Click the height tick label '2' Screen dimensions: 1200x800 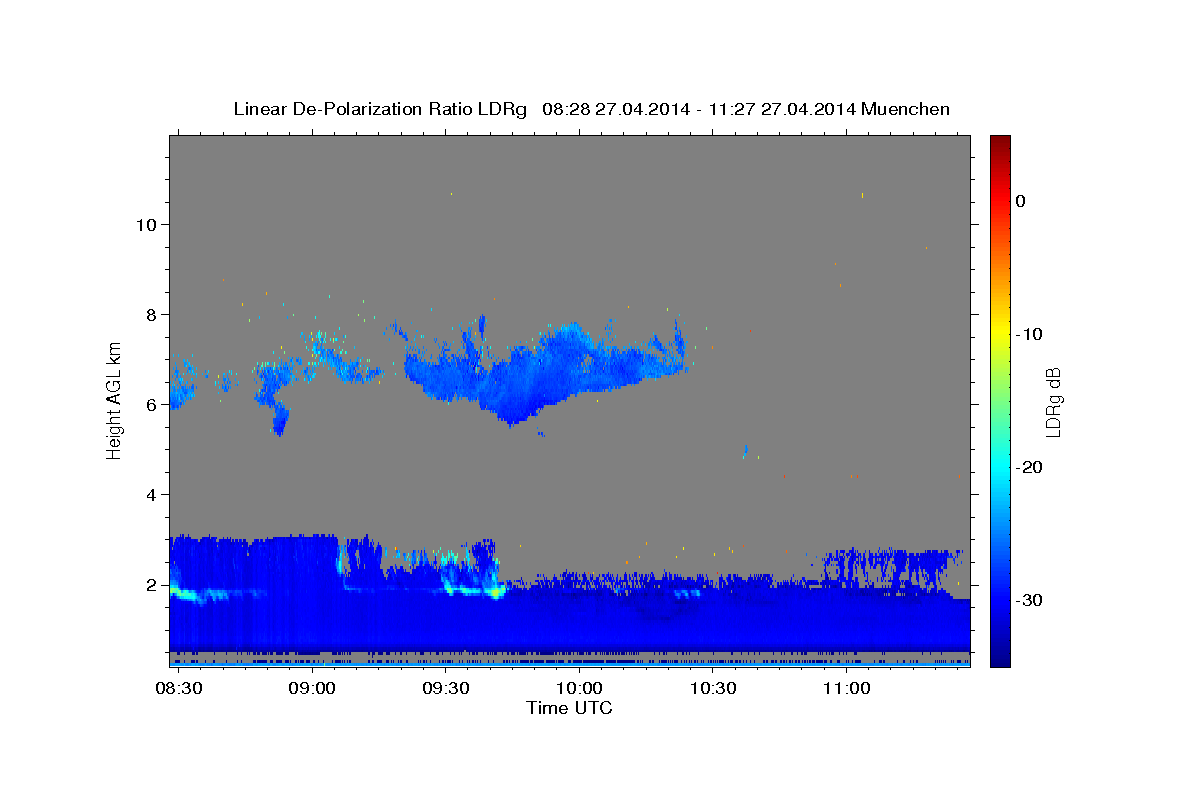point(151,584)
